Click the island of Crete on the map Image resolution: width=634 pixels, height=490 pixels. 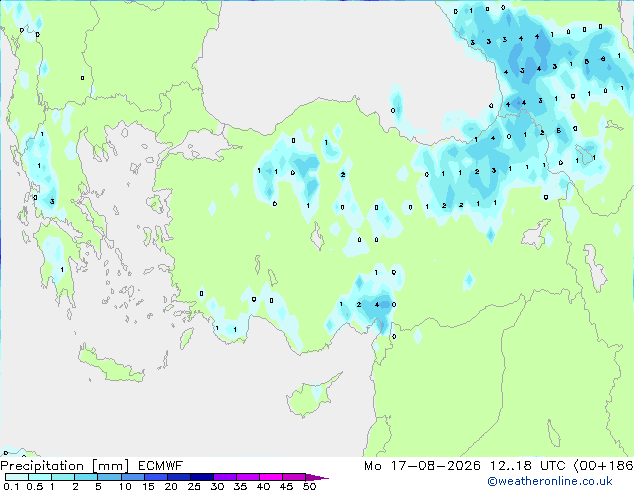[111, 366]
